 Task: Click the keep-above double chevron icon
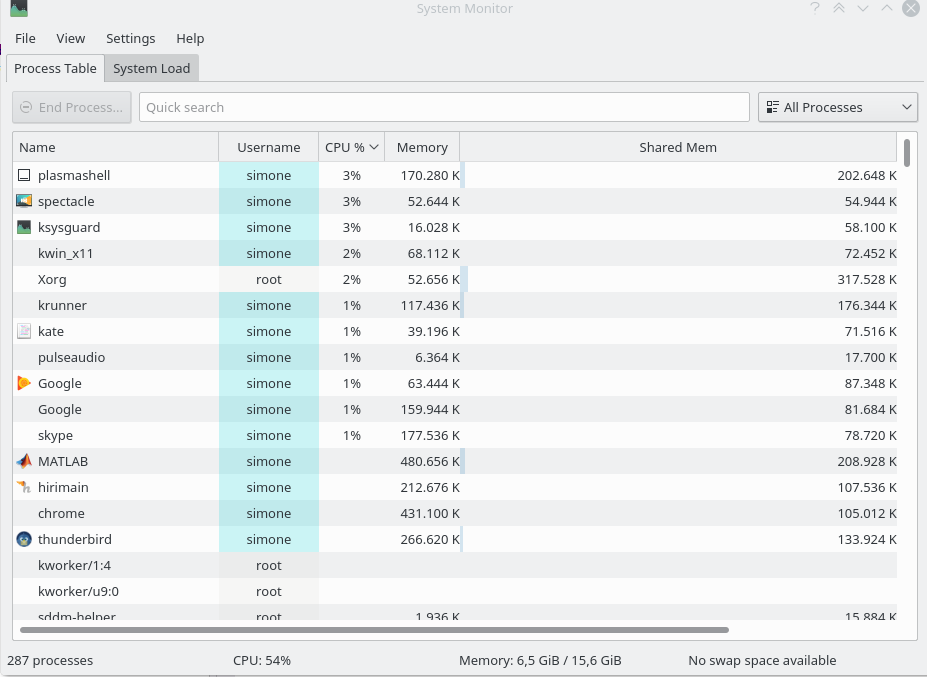[839, 8]
